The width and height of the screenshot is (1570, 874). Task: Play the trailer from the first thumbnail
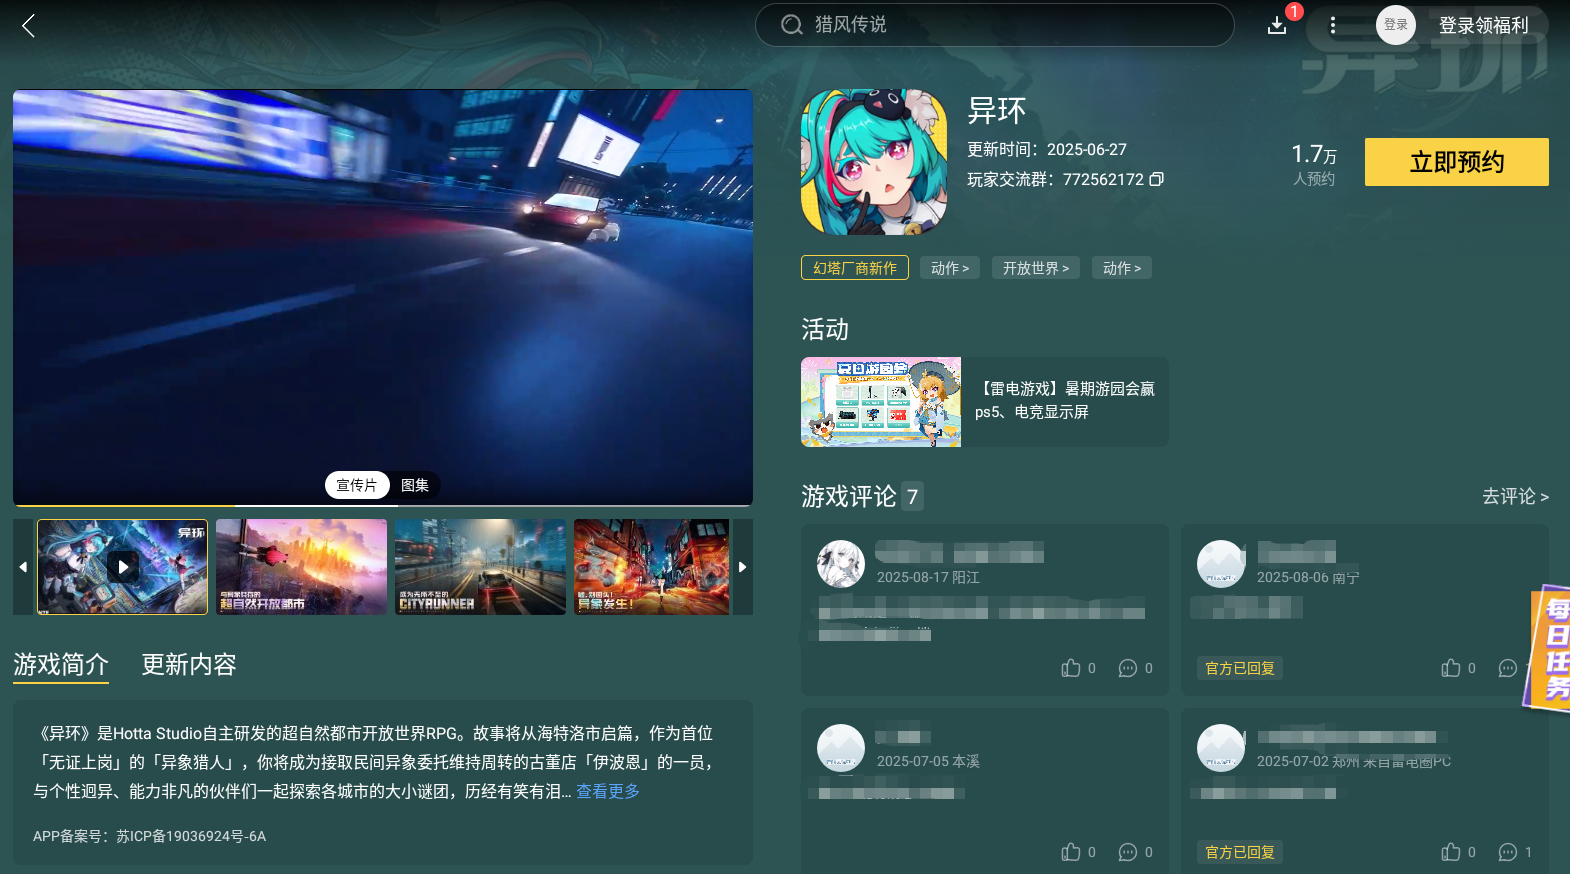[123, 567]
